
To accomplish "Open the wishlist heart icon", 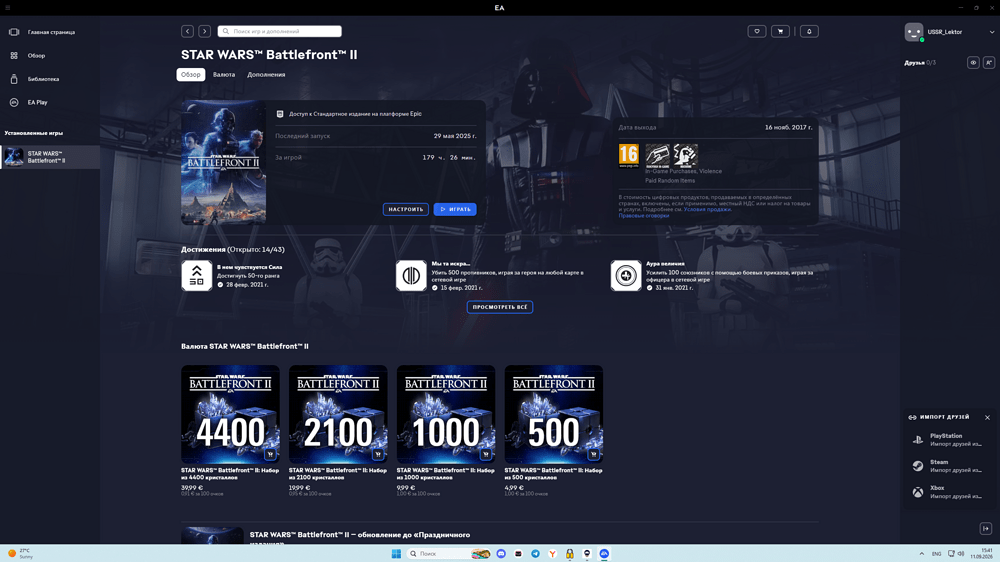I will click(756, 31).
